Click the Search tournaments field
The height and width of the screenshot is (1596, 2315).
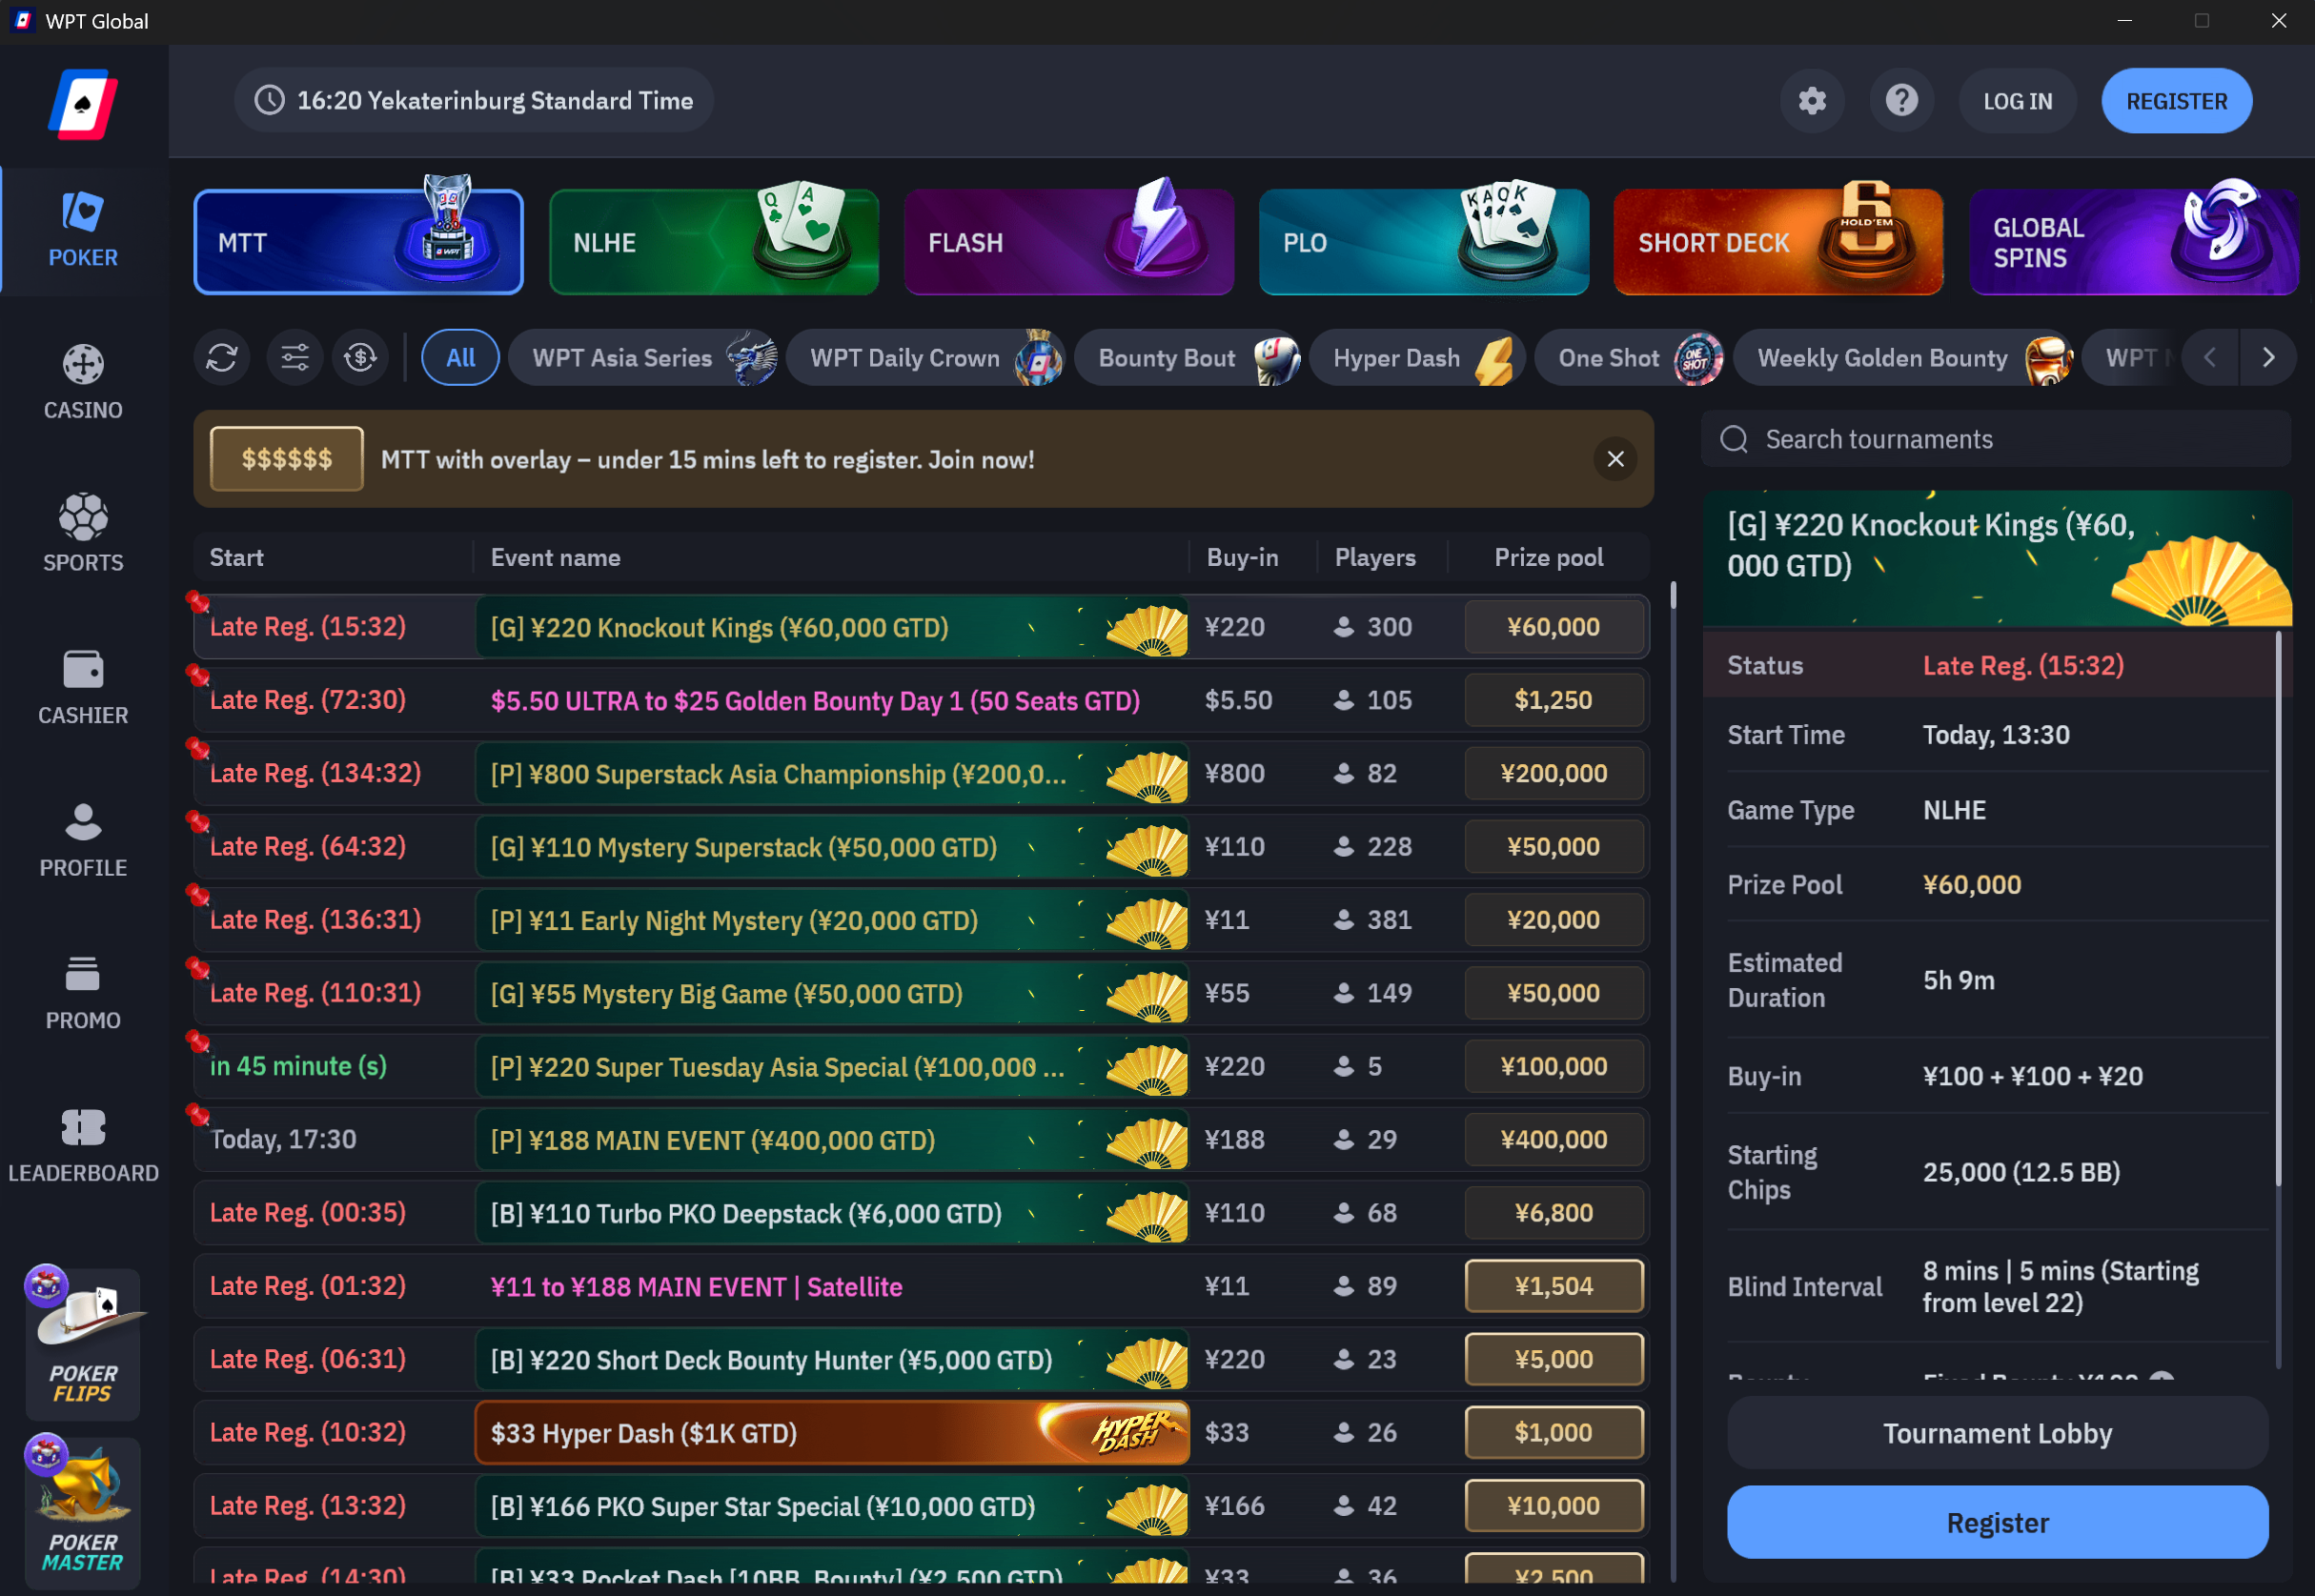coord(1995,439)
